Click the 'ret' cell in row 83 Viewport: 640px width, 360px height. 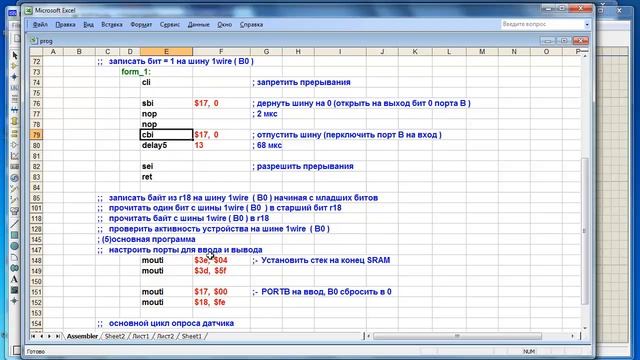coord(166,177)
